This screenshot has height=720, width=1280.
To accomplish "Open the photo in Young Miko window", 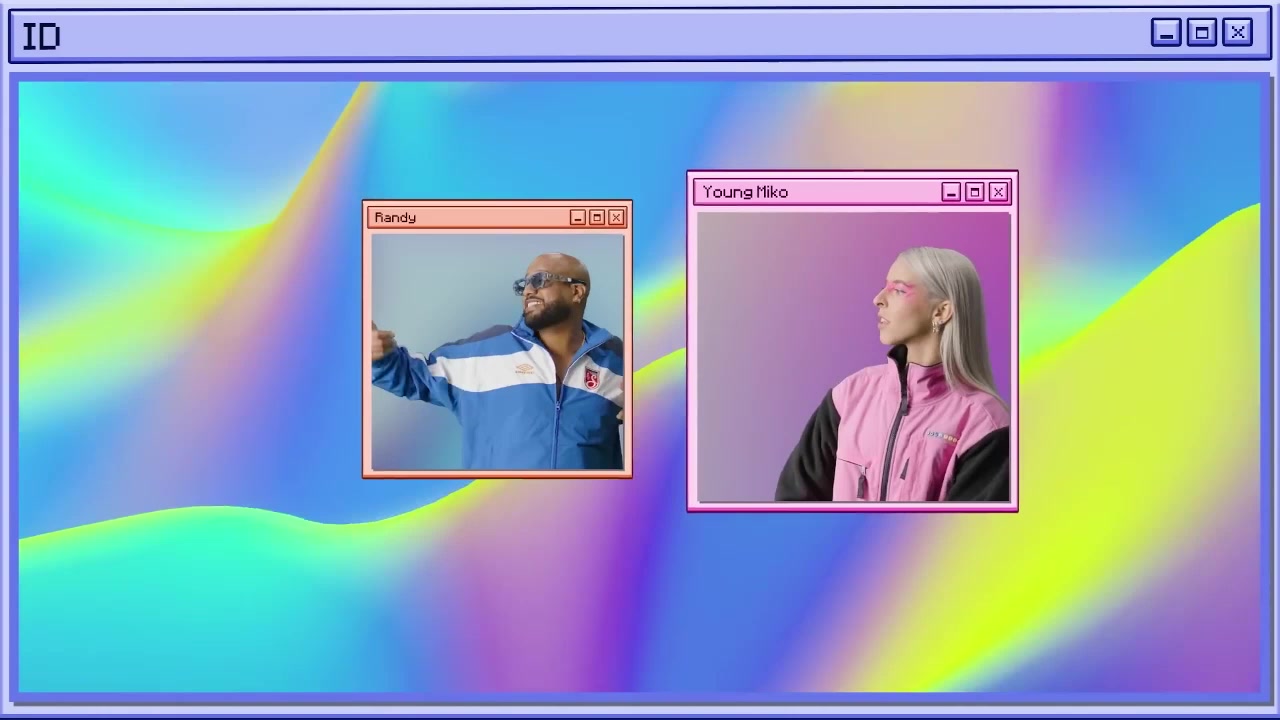I will (853, 357).
